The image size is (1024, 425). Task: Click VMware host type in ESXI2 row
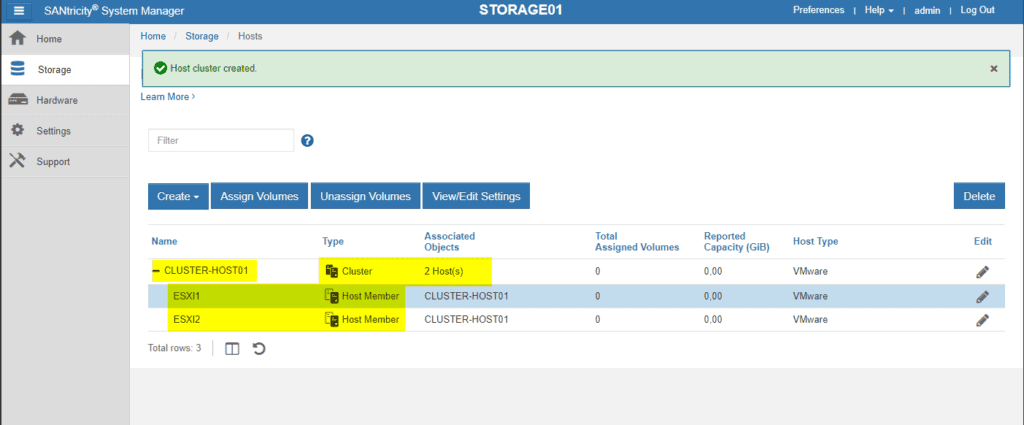pos(810,320)
